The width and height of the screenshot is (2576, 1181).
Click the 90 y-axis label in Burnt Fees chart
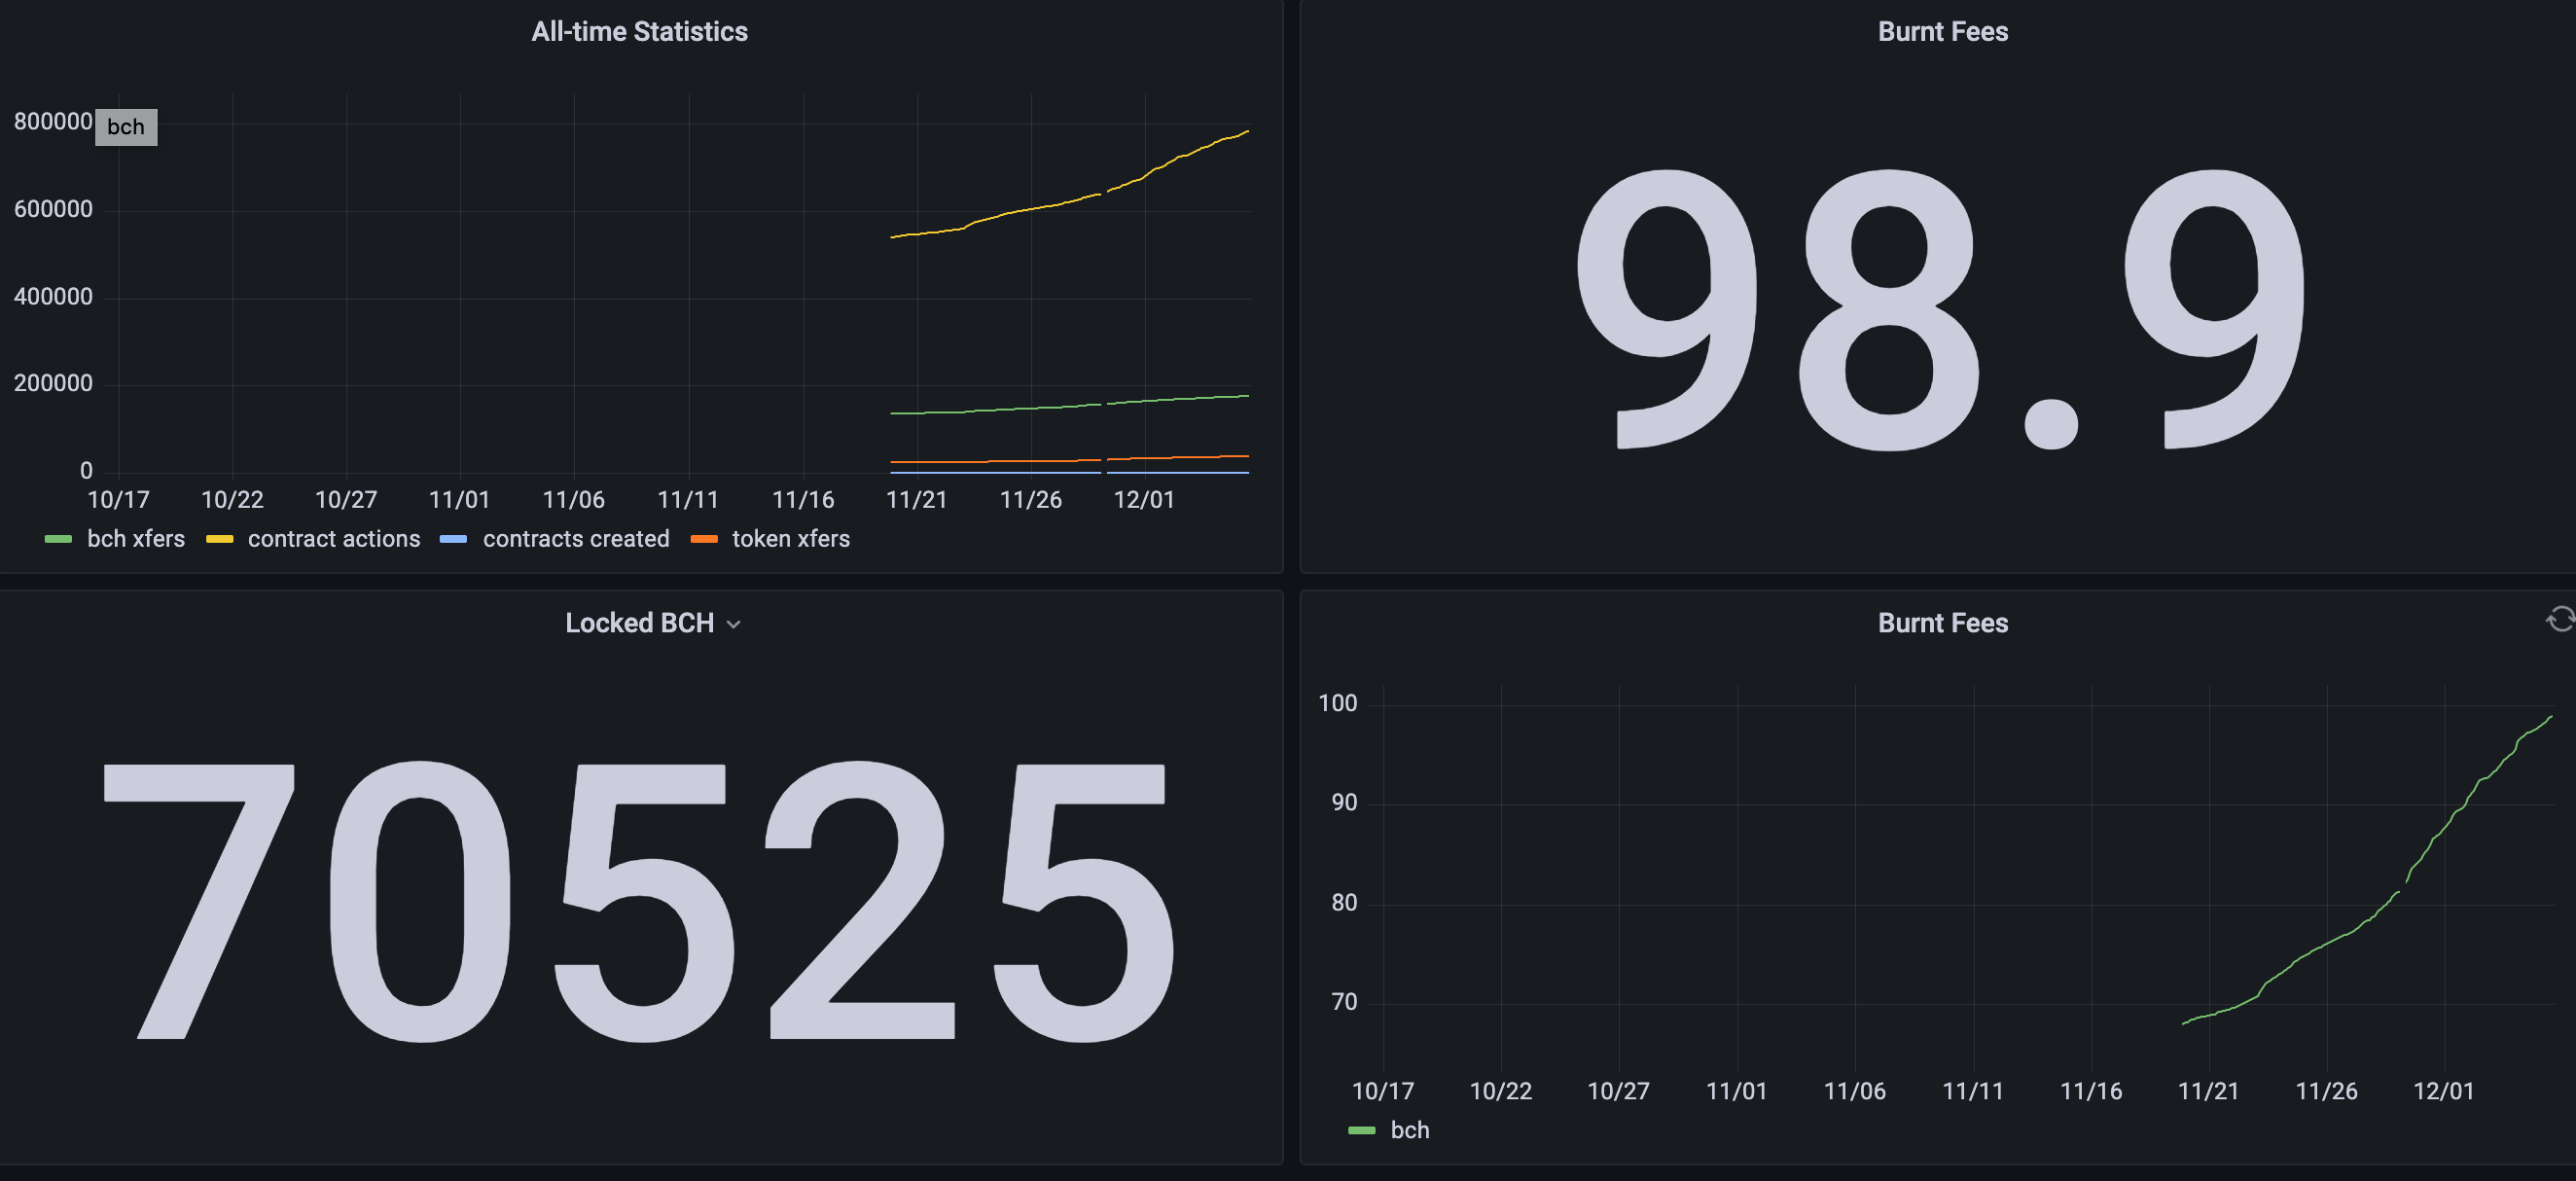coord(1345,803)
